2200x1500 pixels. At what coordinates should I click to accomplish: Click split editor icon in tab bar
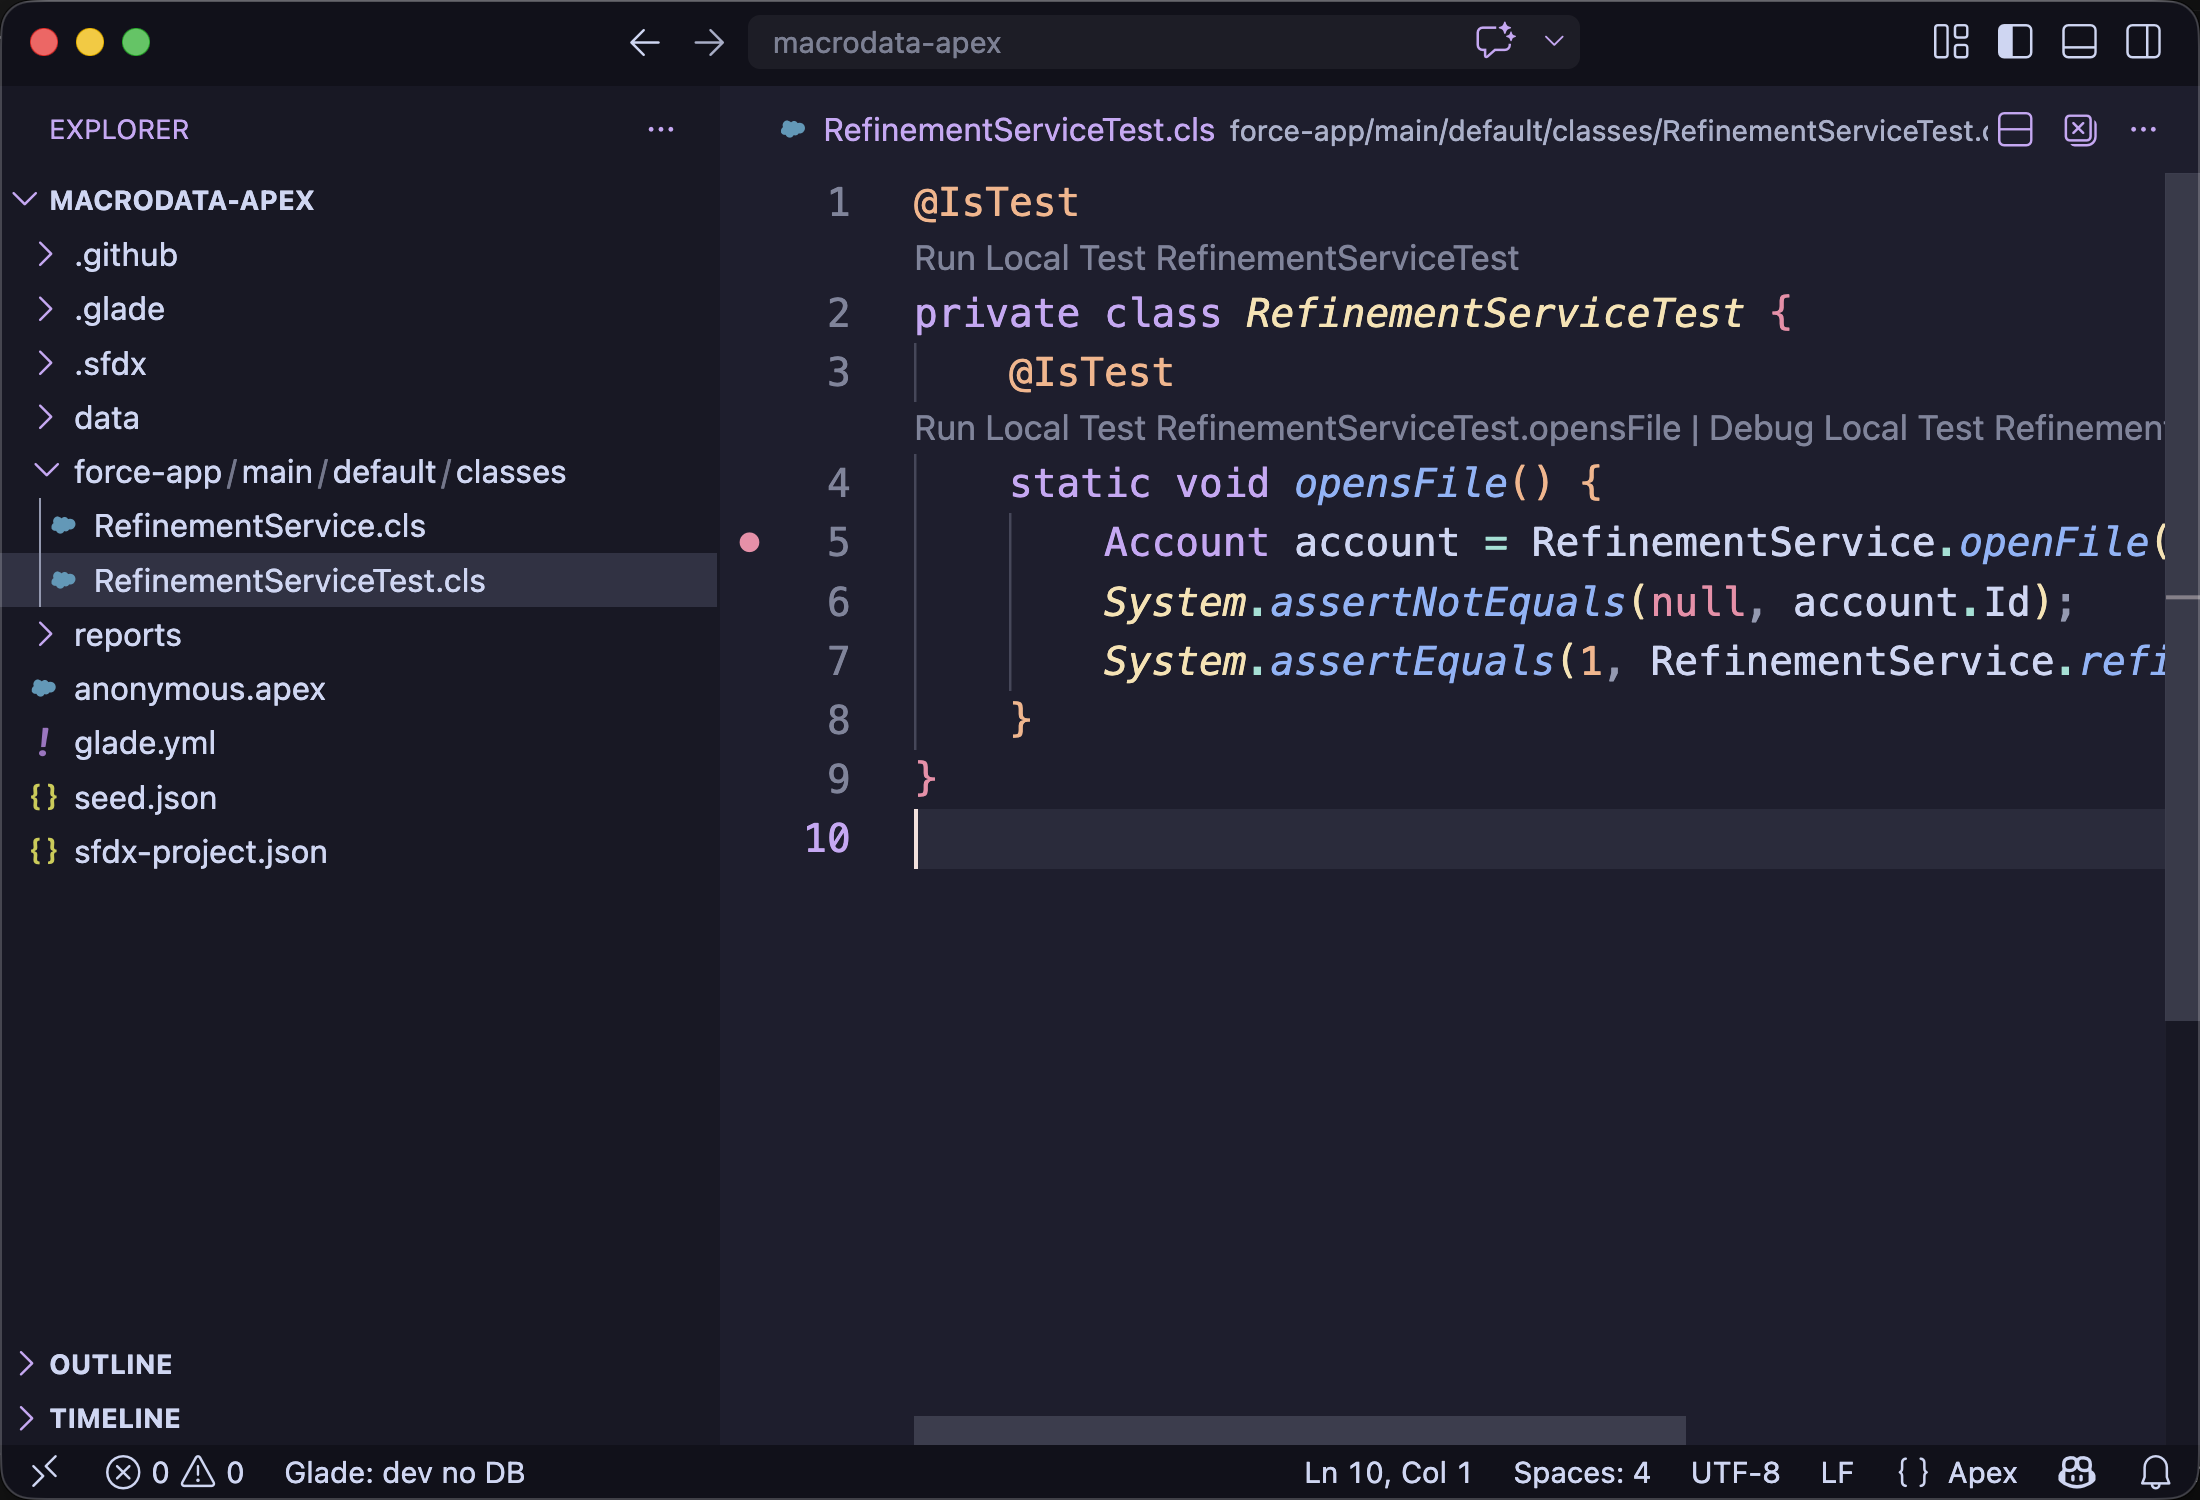2015,130
